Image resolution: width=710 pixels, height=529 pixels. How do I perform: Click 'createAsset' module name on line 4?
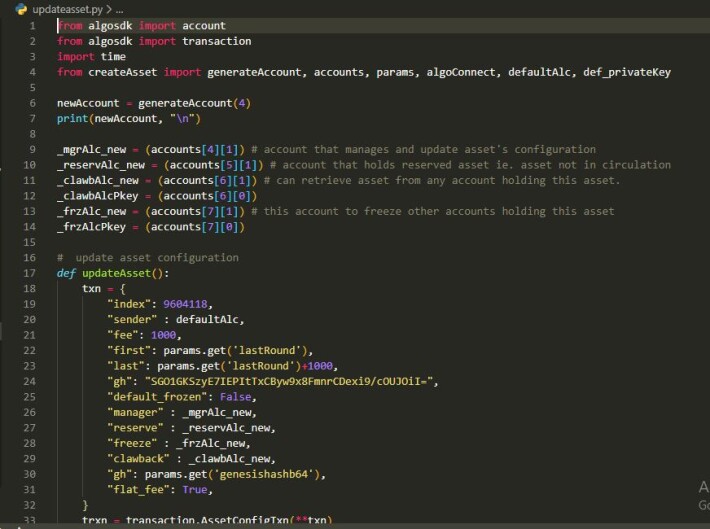123,72
